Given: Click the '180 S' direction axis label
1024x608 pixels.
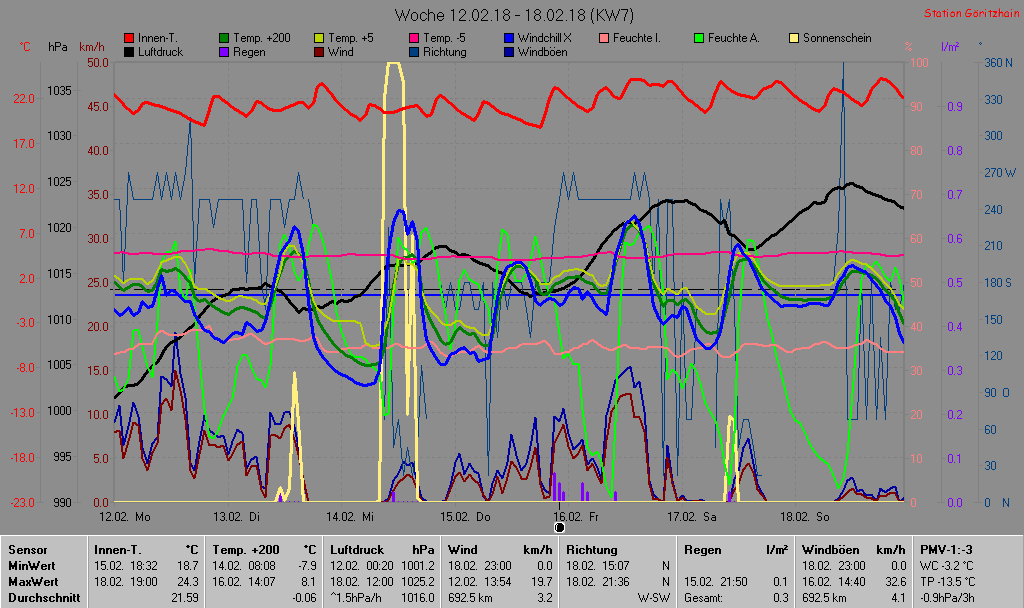Looking at the screenshot, I should [x=997, y=283].
